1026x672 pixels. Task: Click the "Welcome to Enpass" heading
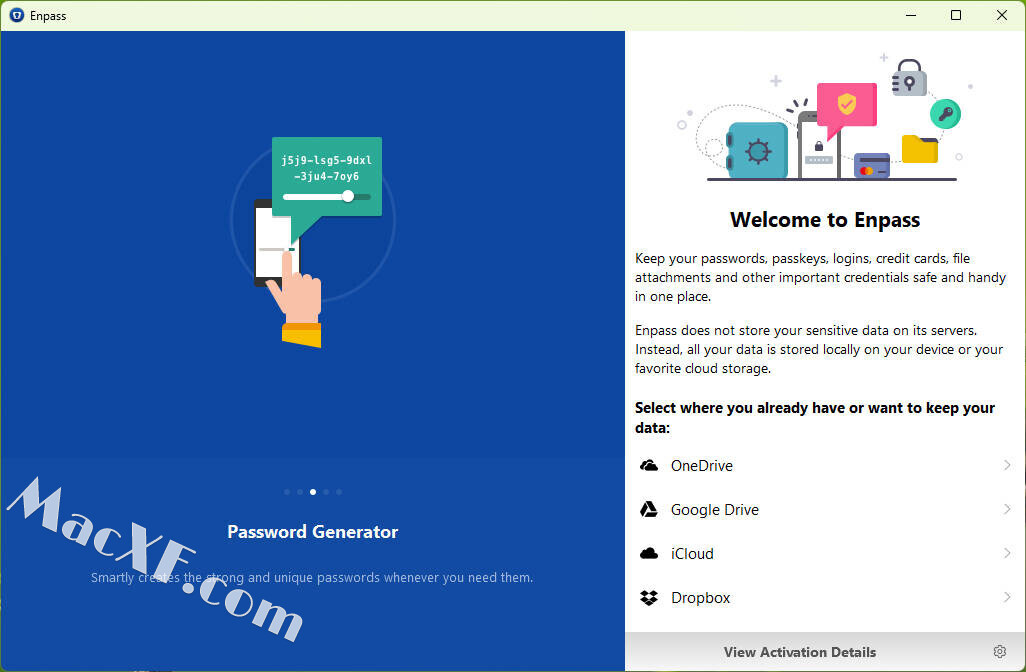pos(825,220)
